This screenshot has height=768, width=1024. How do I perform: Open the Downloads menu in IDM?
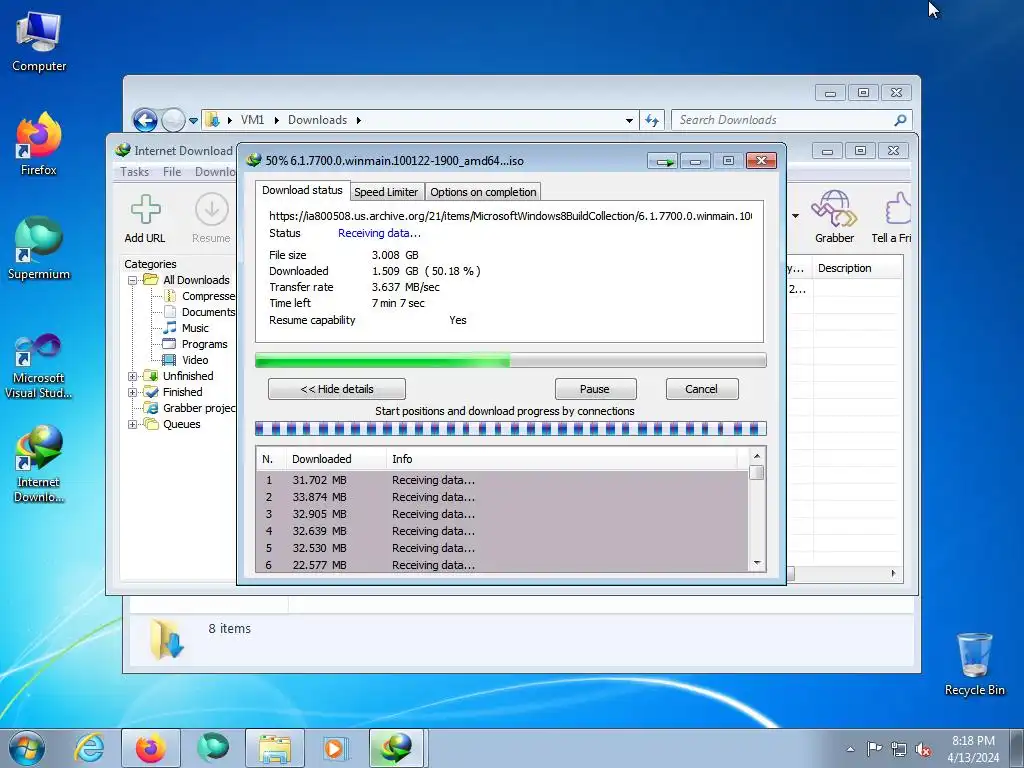point(215,172)
